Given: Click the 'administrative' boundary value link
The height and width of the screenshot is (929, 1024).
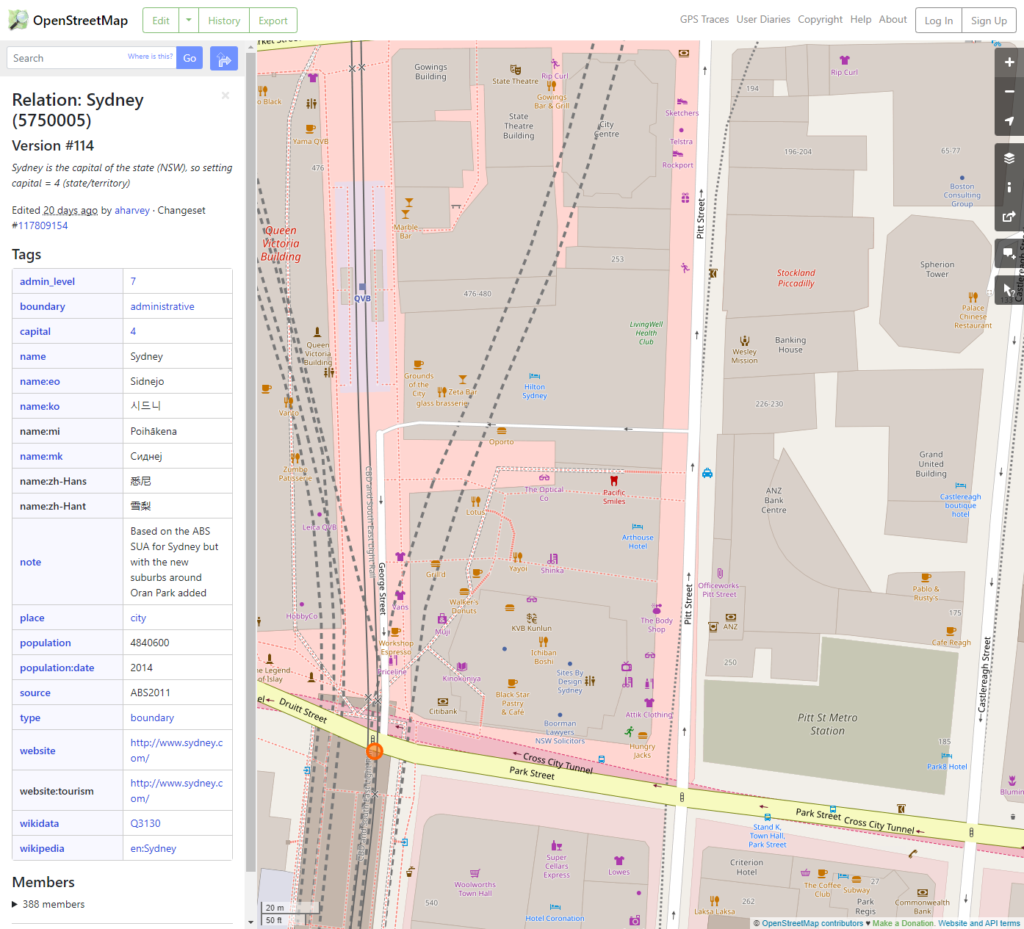Looking at the screenshot, I should 162,306.
